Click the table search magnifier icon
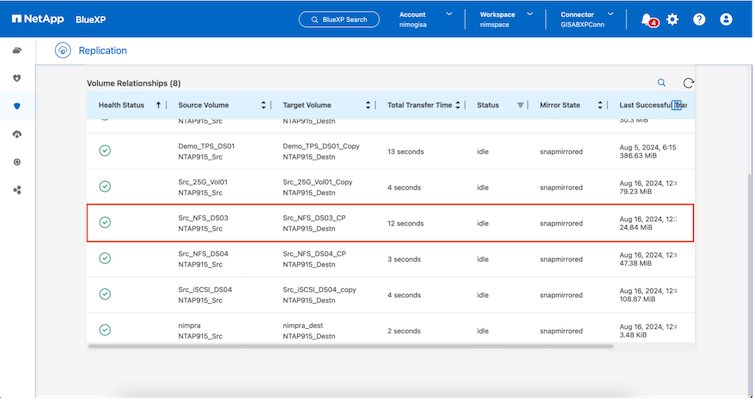 661,83
